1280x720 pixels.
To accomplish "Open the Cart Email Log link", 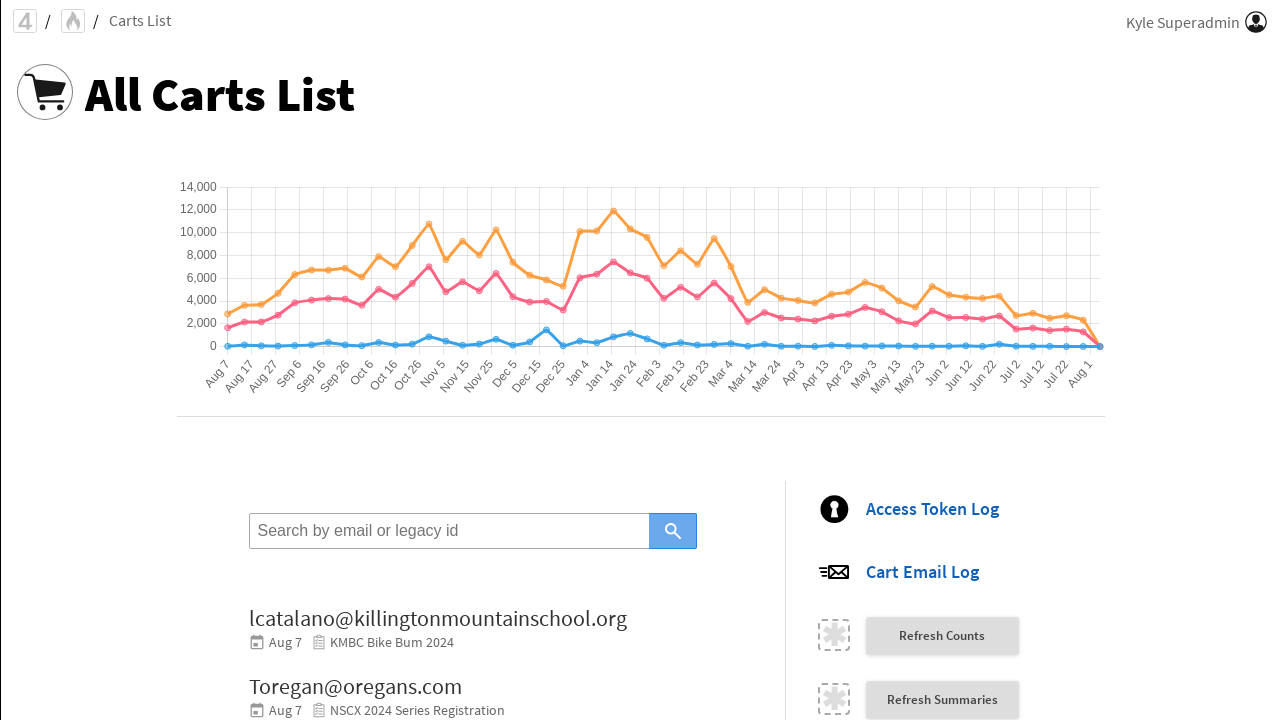I will click(922, 572).
